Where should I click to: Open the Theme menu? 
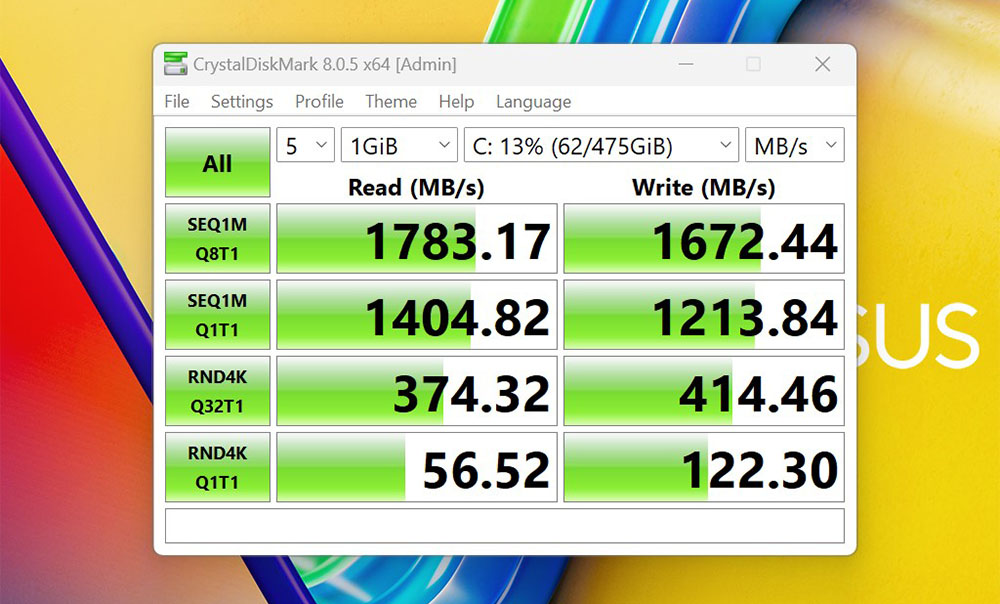point(391,101)
